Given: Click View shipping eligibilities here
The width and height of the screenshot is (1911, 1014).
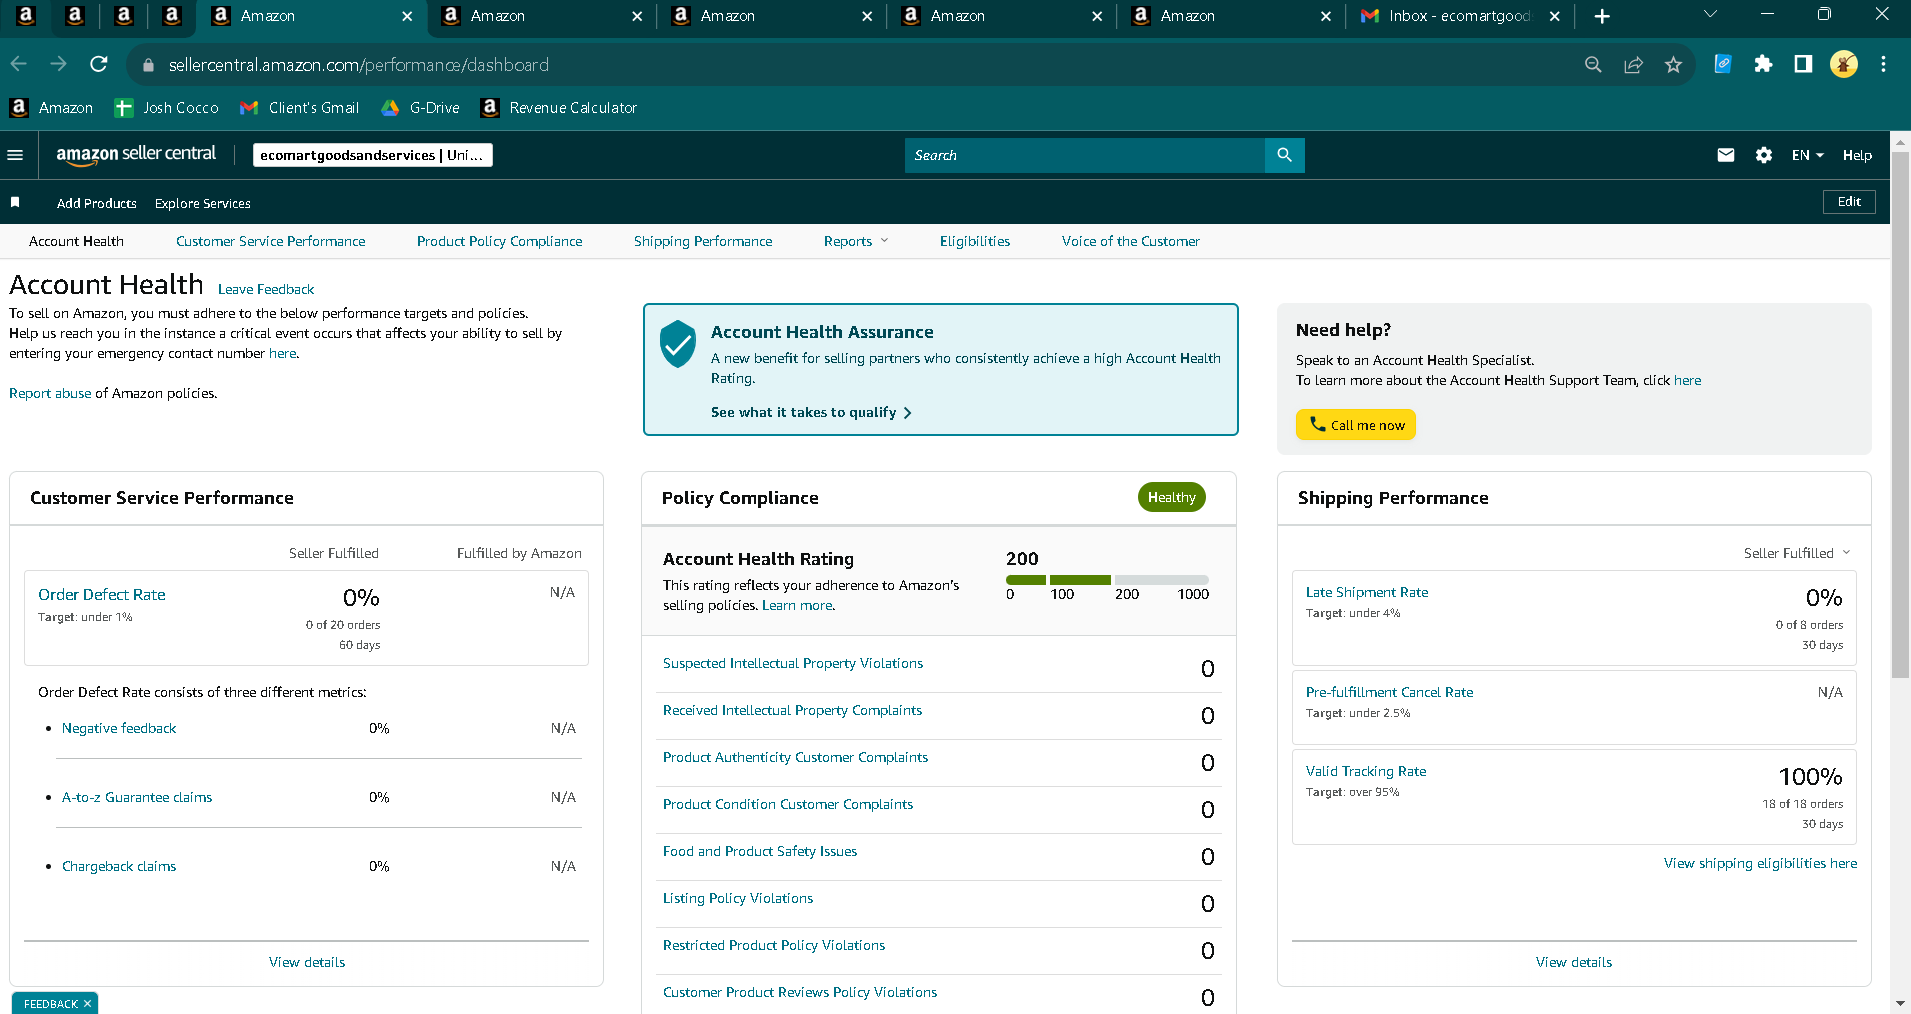Looking at the screenshot, I should (x=1760, y=863).
